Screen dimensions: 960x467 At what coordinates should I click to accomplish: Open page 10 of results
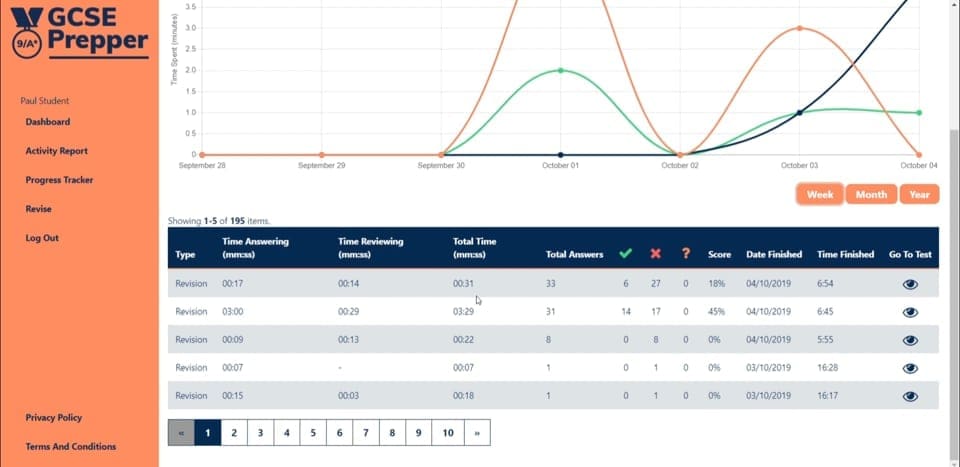click(x=448, y=433)
